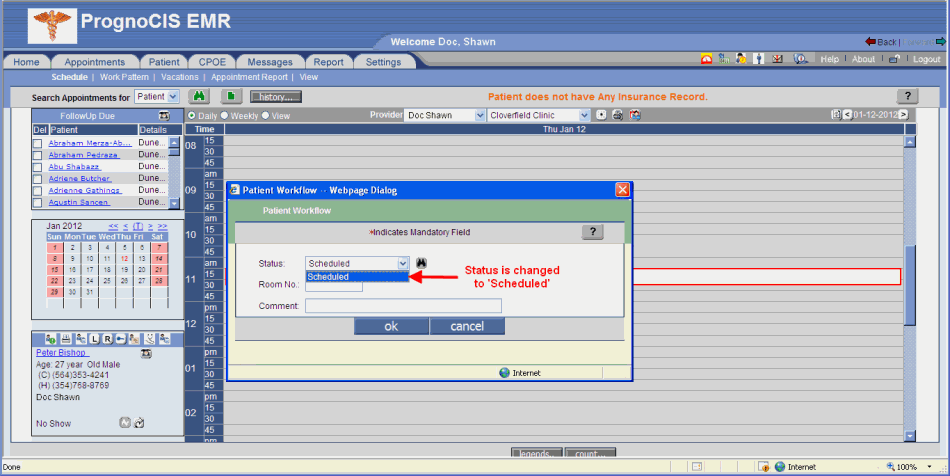This screenshot has width=950, height=476.
Task: Select the Weekly view radio button
Action: 224,115
